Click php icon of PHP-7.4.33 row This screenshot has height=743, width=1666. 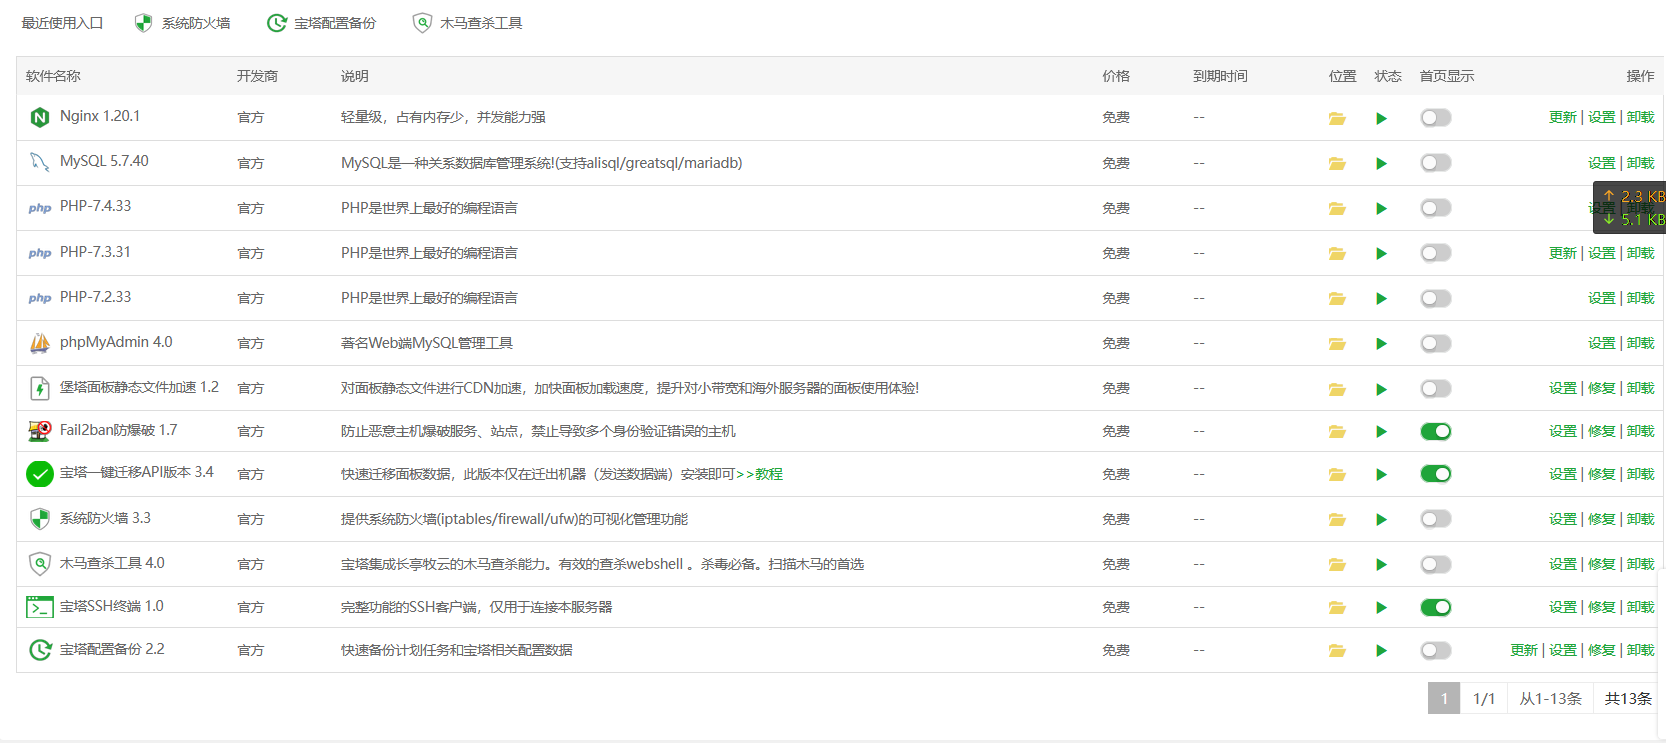39,208
